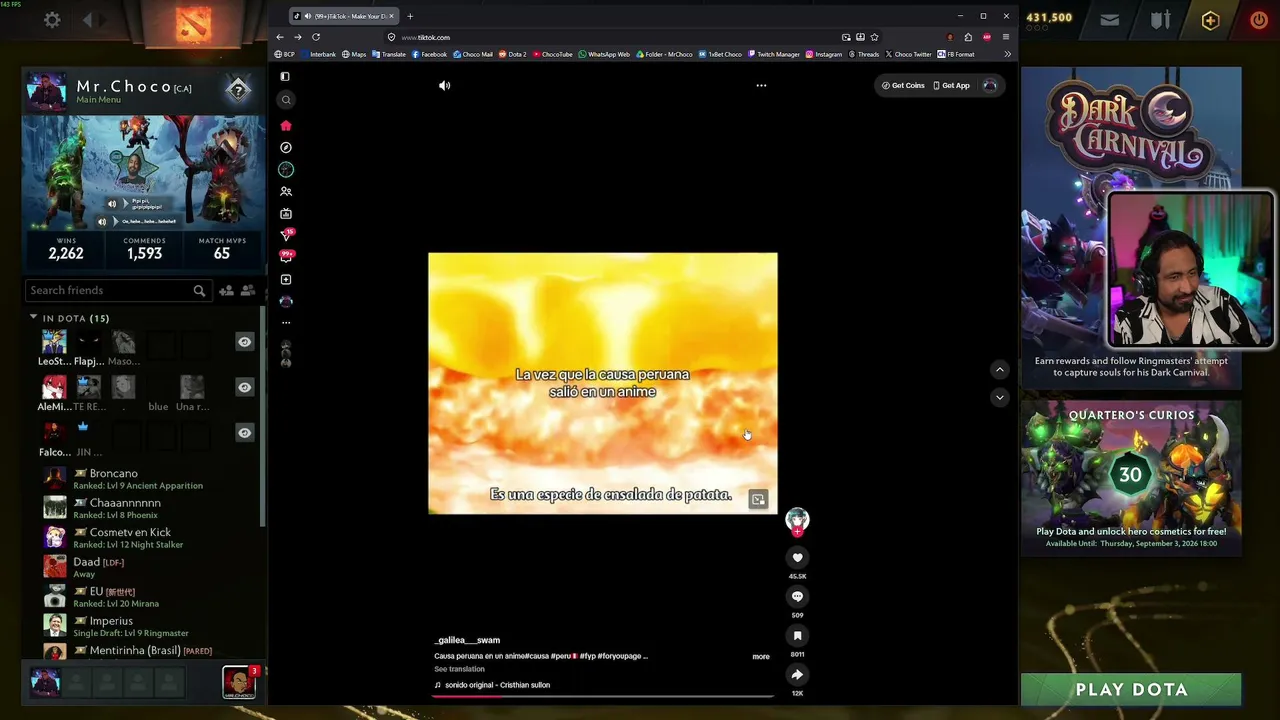Go to the TikTok For You home icon
This screenshot has height=720, width=1280.
click(x=286, y=125)
